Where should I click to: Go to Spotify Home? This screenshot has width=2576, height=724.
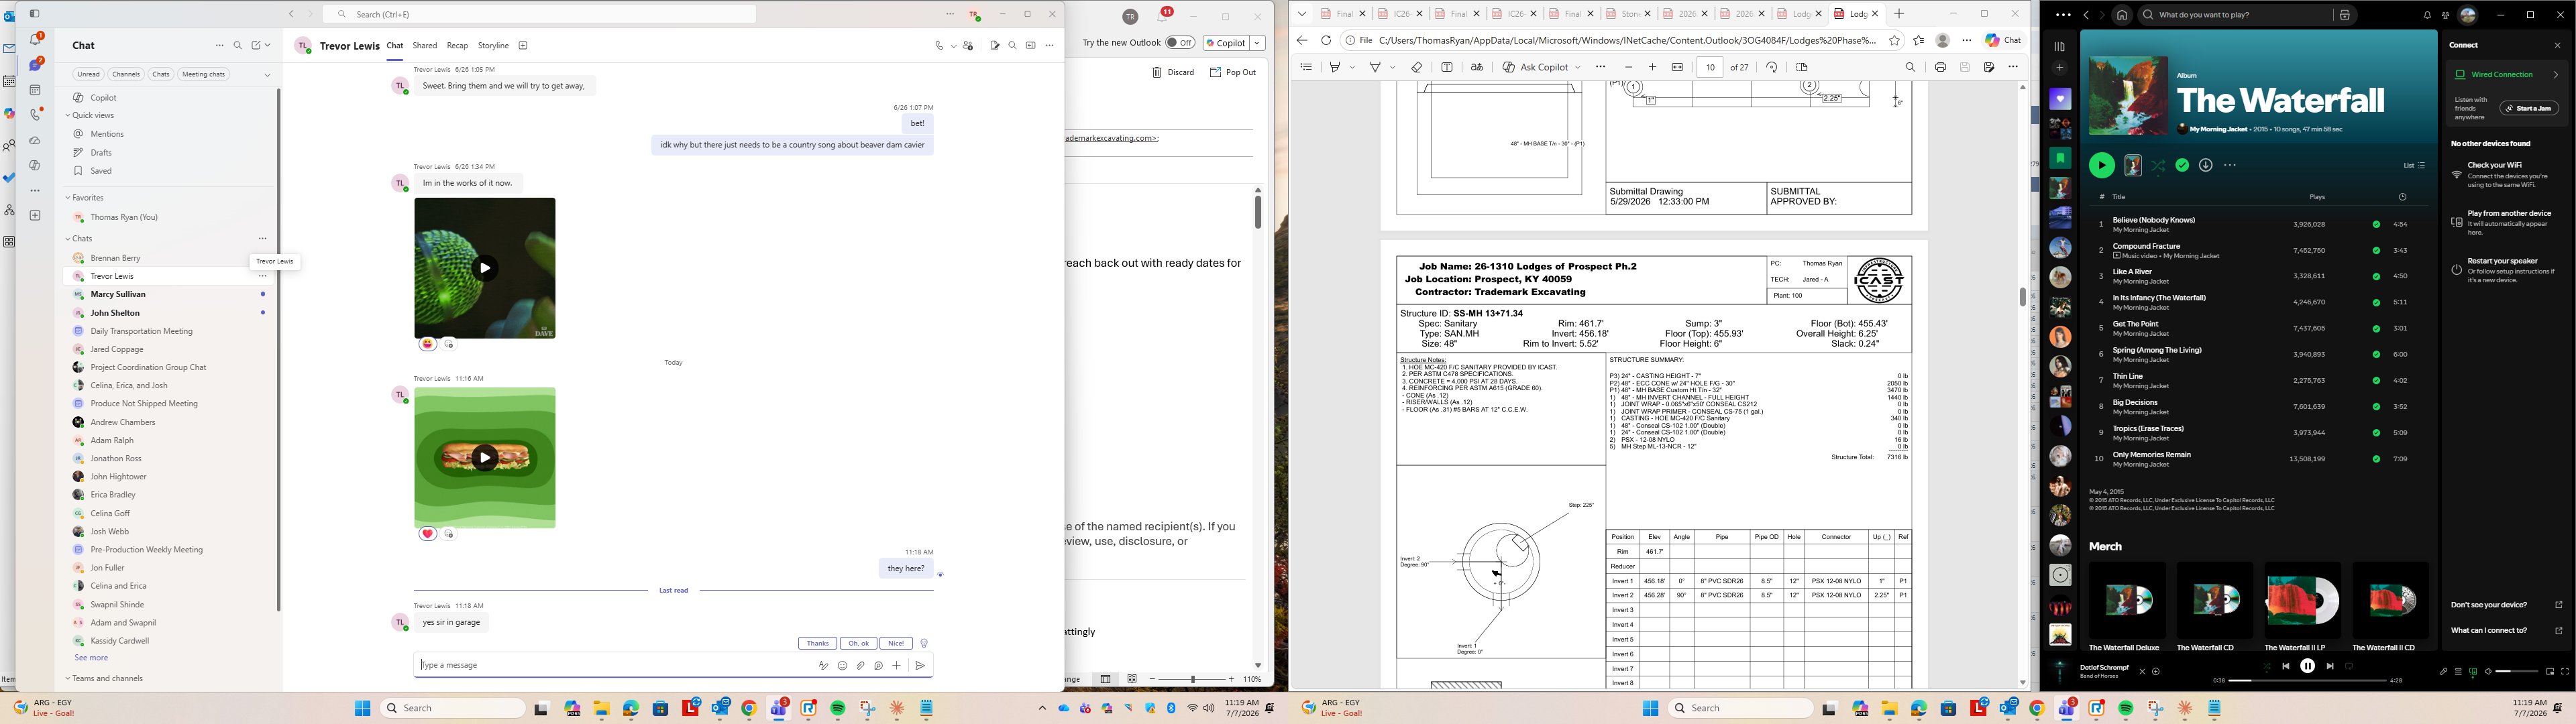pos(2122,15)
